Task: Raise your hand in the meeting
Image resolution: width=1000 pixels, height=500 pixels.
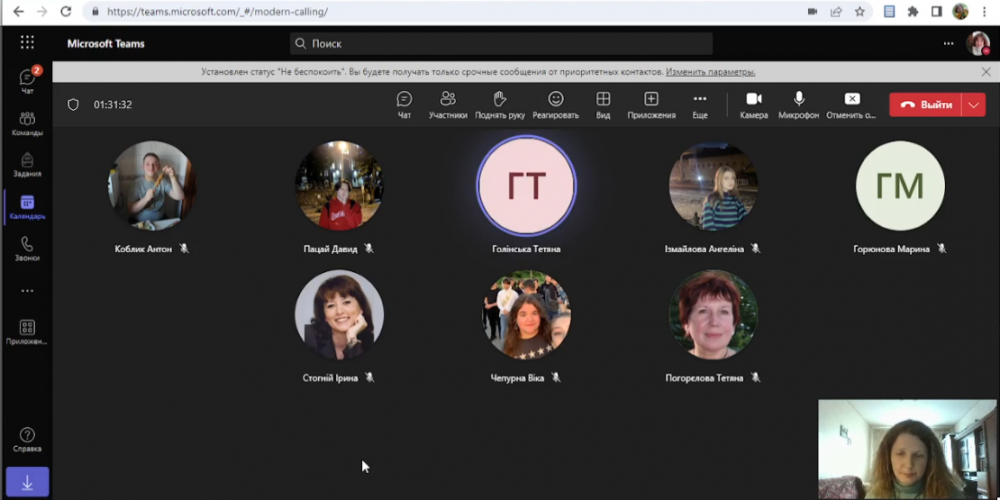Action: (500, 104)
